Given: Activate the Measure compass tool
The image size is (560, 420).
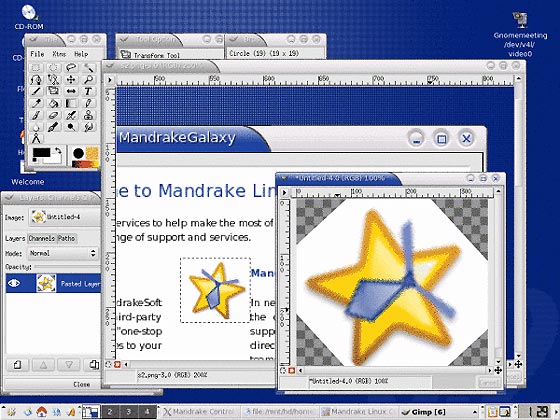Looking at the screenshot, I should tap(36, 138).
